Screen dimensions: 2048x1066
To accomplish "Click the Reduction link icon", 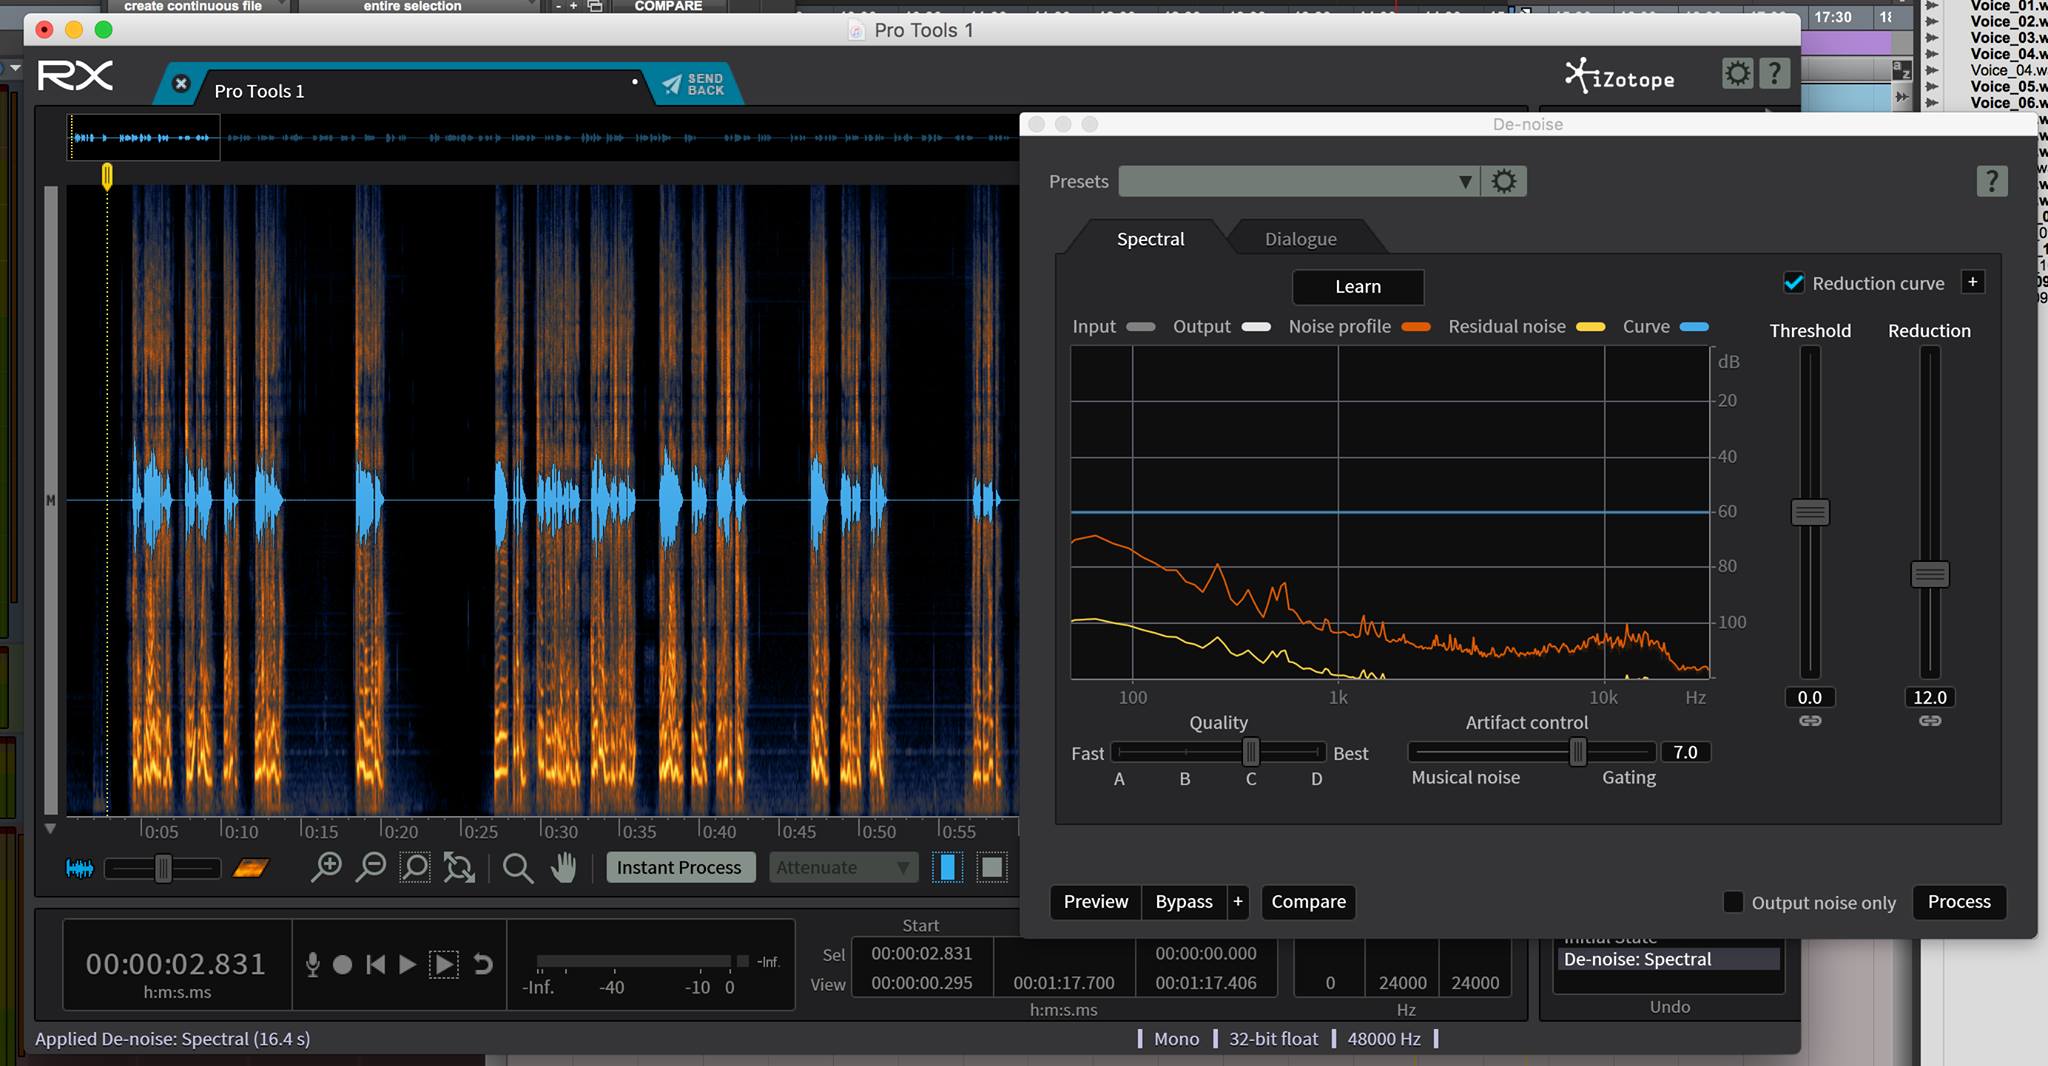I will pos(1930,721).
